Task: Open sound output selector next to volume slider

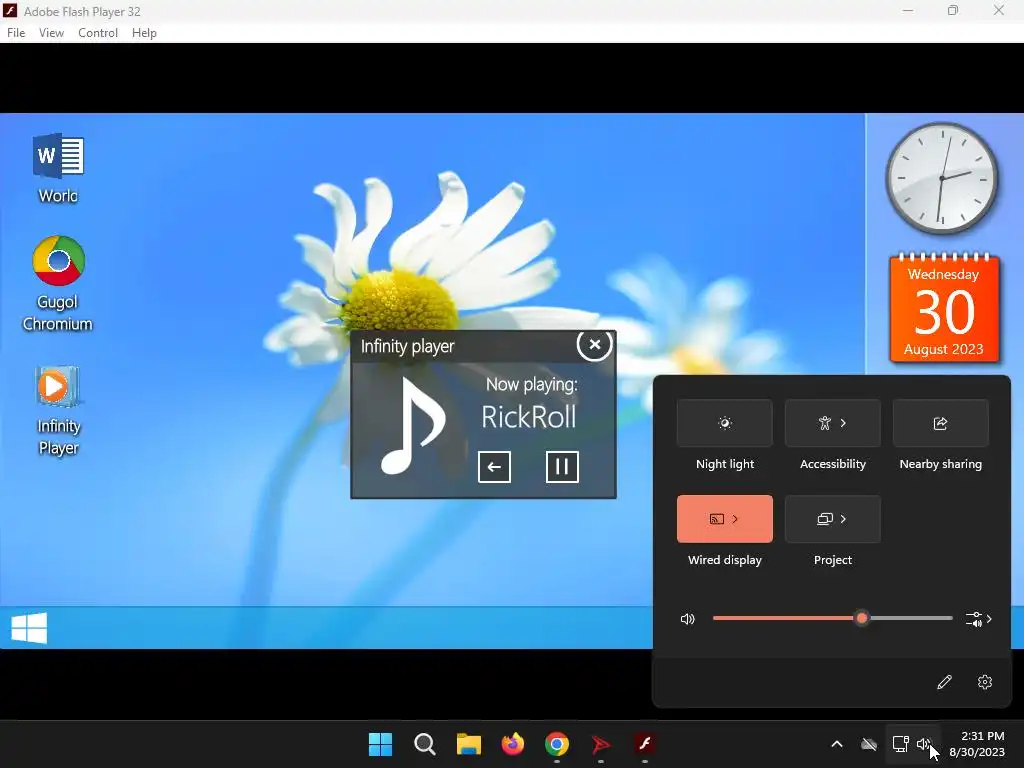Action: (978, 619)
